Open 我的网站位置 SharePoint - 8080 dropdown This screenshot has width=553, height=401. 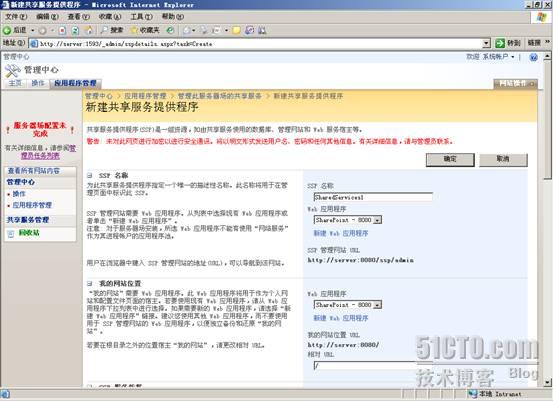click(x=348, y=305)
